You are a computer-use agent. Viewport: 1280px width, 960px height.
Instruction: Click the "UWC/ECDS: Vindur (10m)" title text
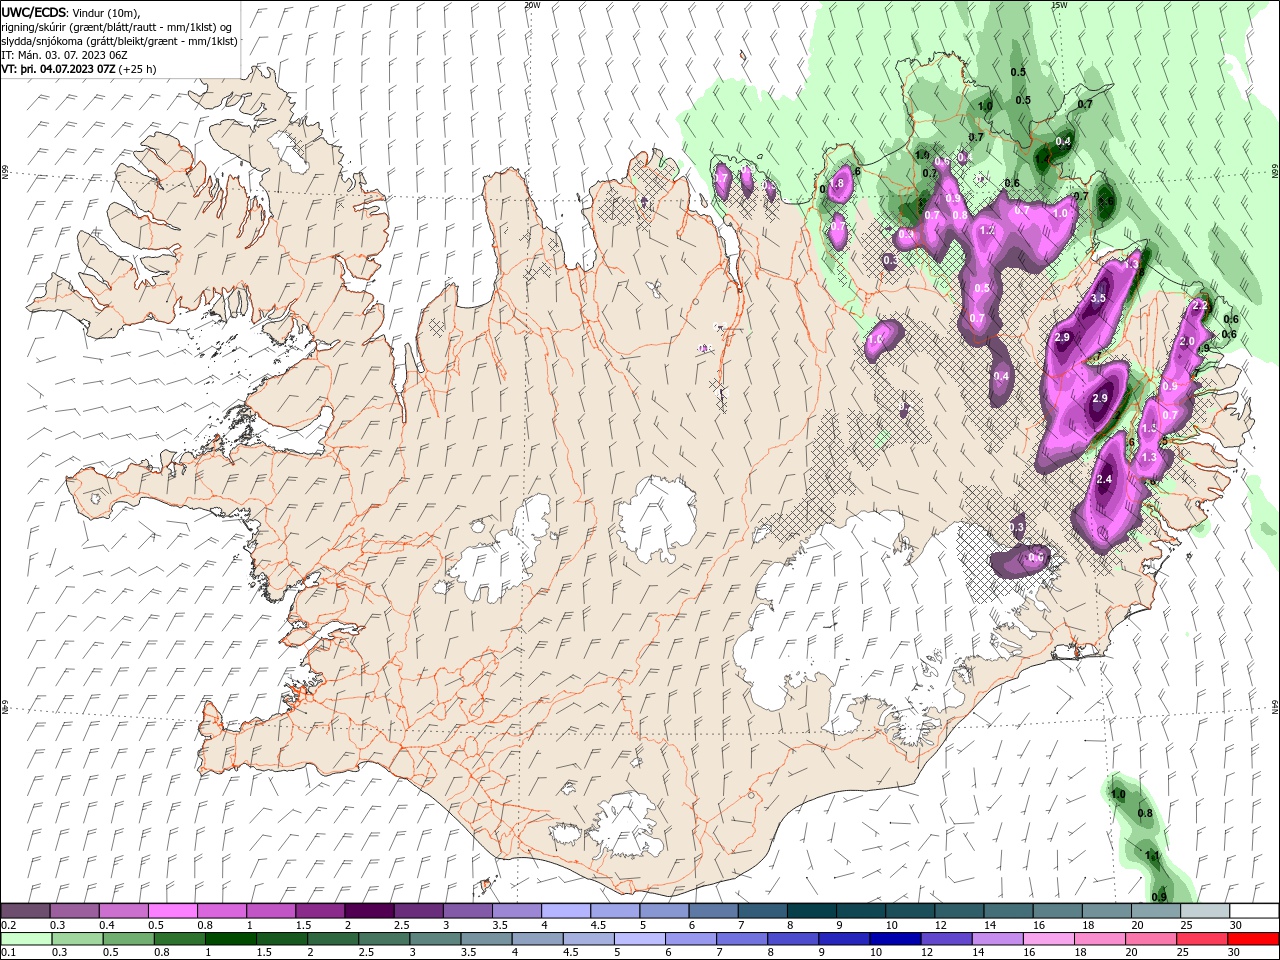coord(71,12)
